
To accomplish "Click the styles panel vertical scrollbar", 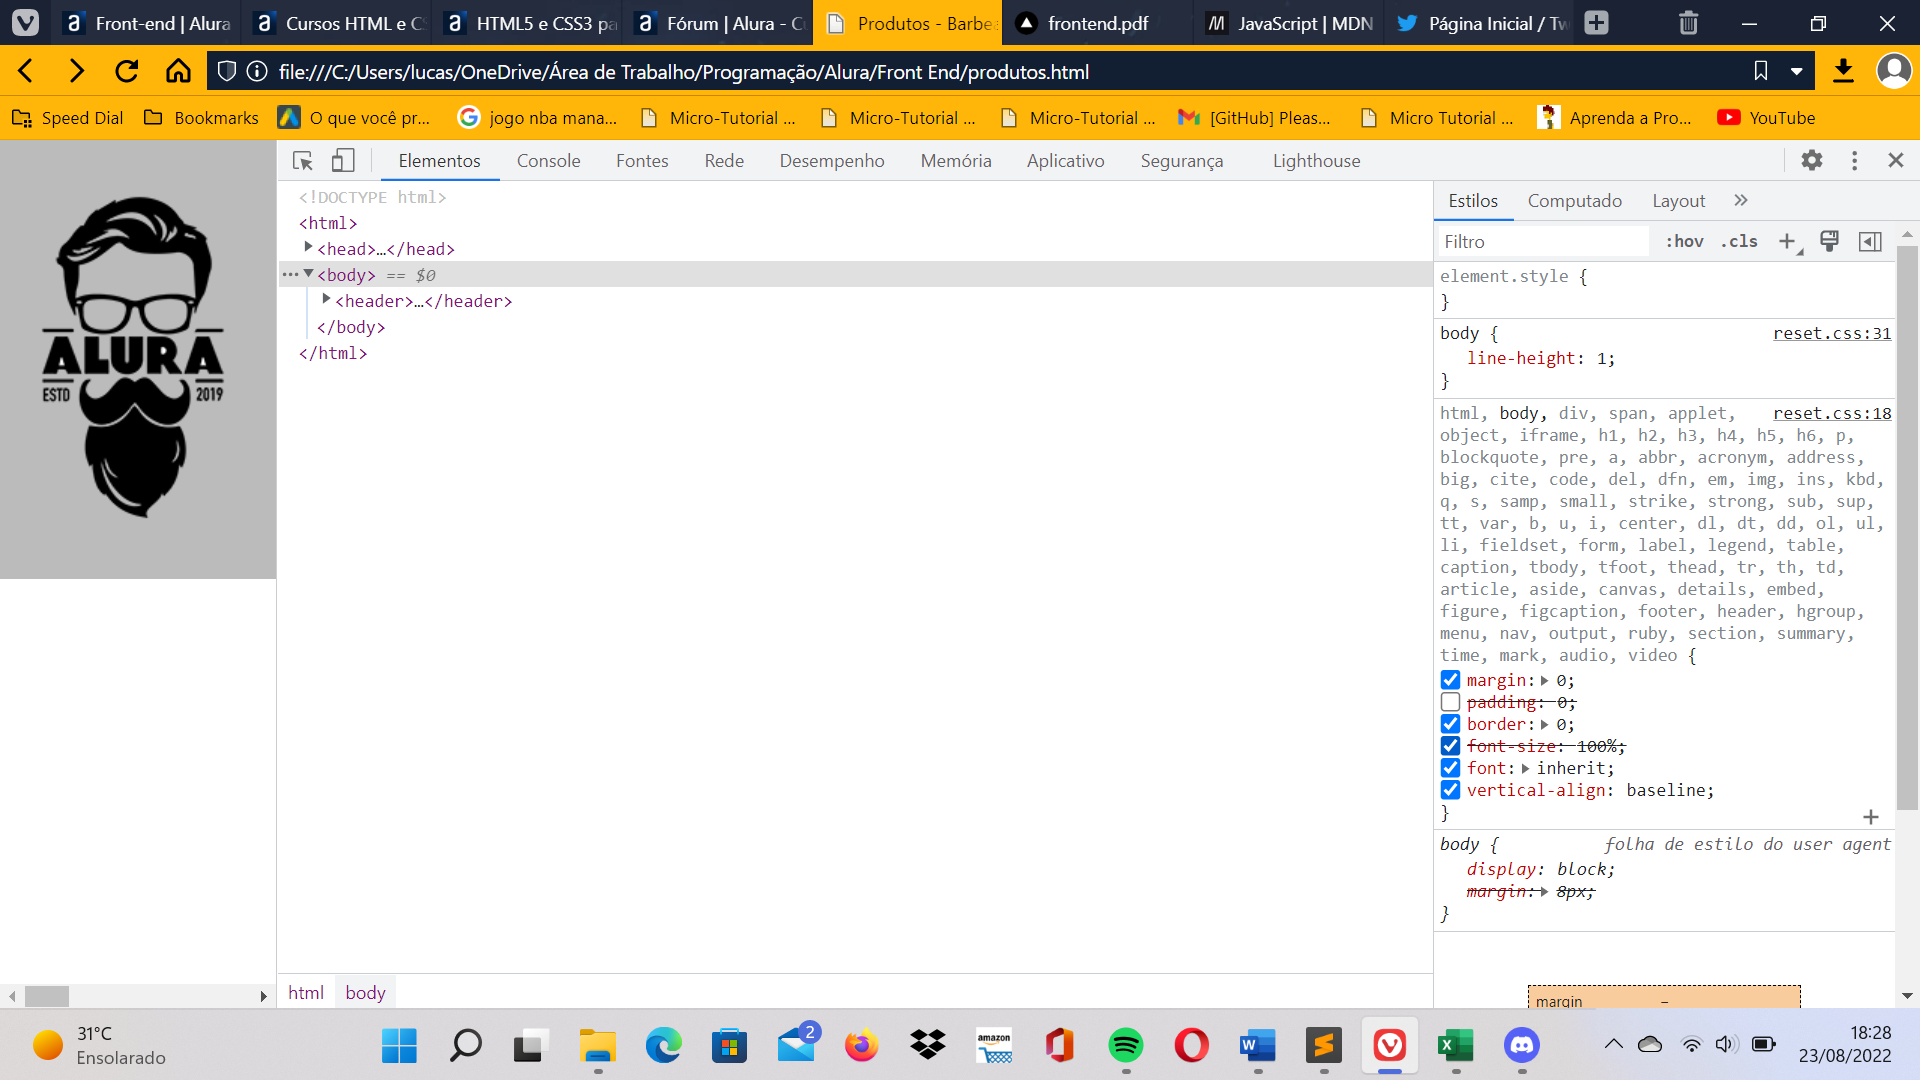I will coord(1907,528).
